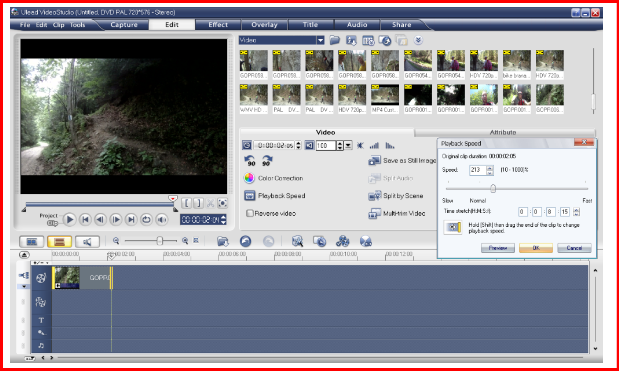Expand the library panel double-arrow icon
619x371 pixels.
(x=418, y=40)
